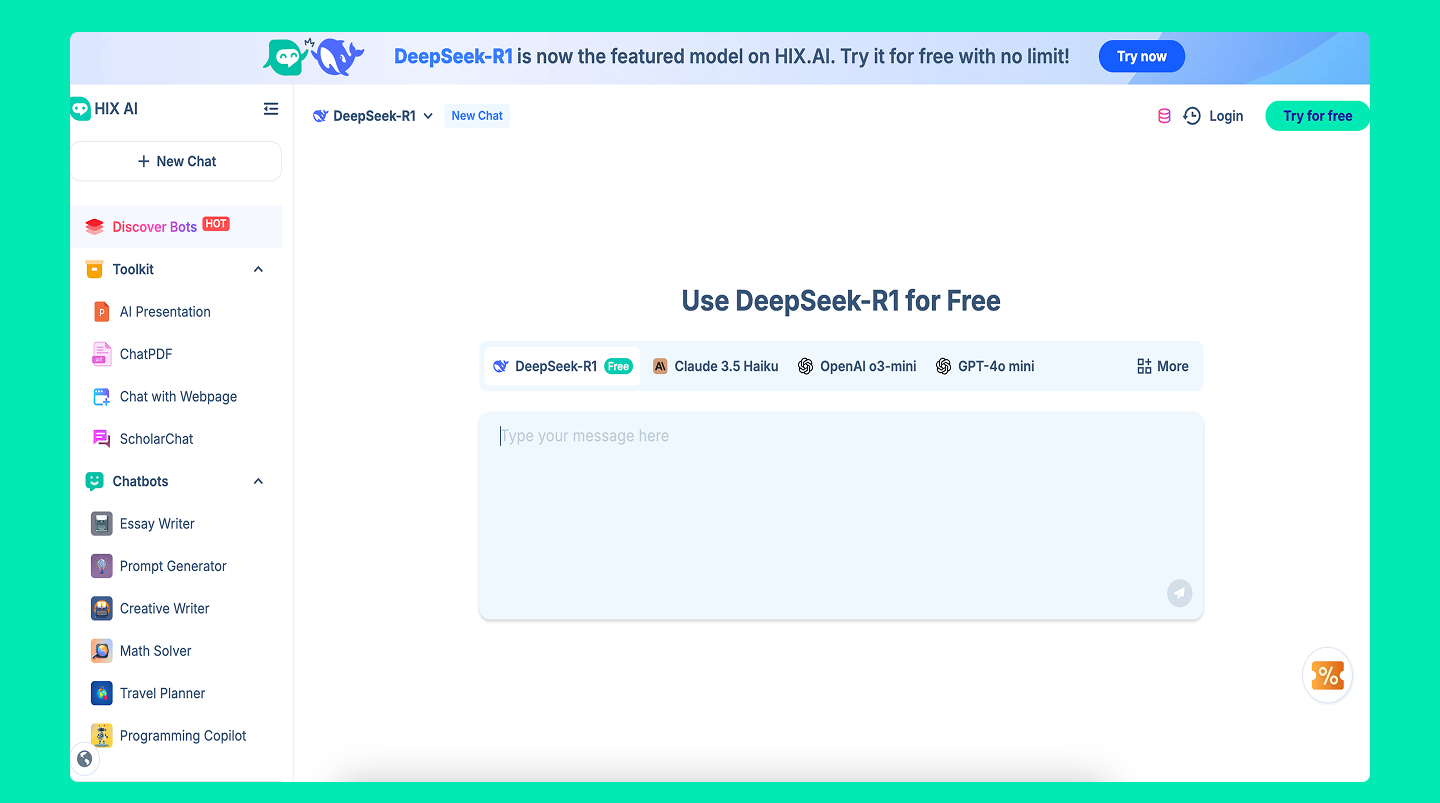Click the HIX AI logo icon

click(x=81, y=109)
